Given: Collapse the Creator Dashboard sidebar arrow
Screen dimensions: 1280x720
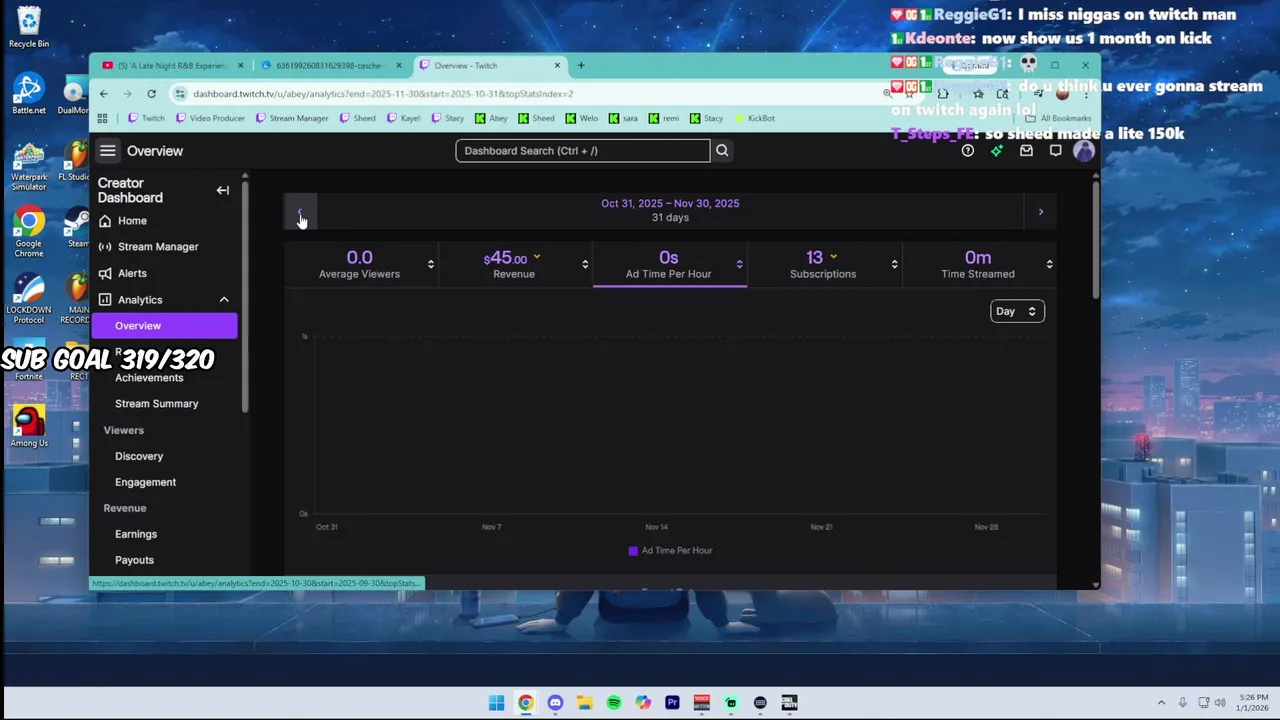Looking at the screenshot, I should [223, 190].
